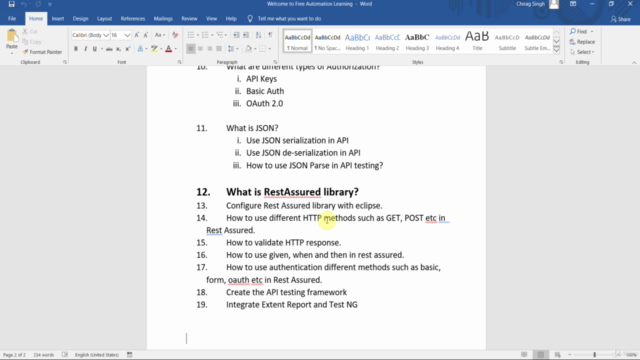Toggle Show/Hide paragraph marks
This screenshot has width=640, height=360.
pos(270,35)
